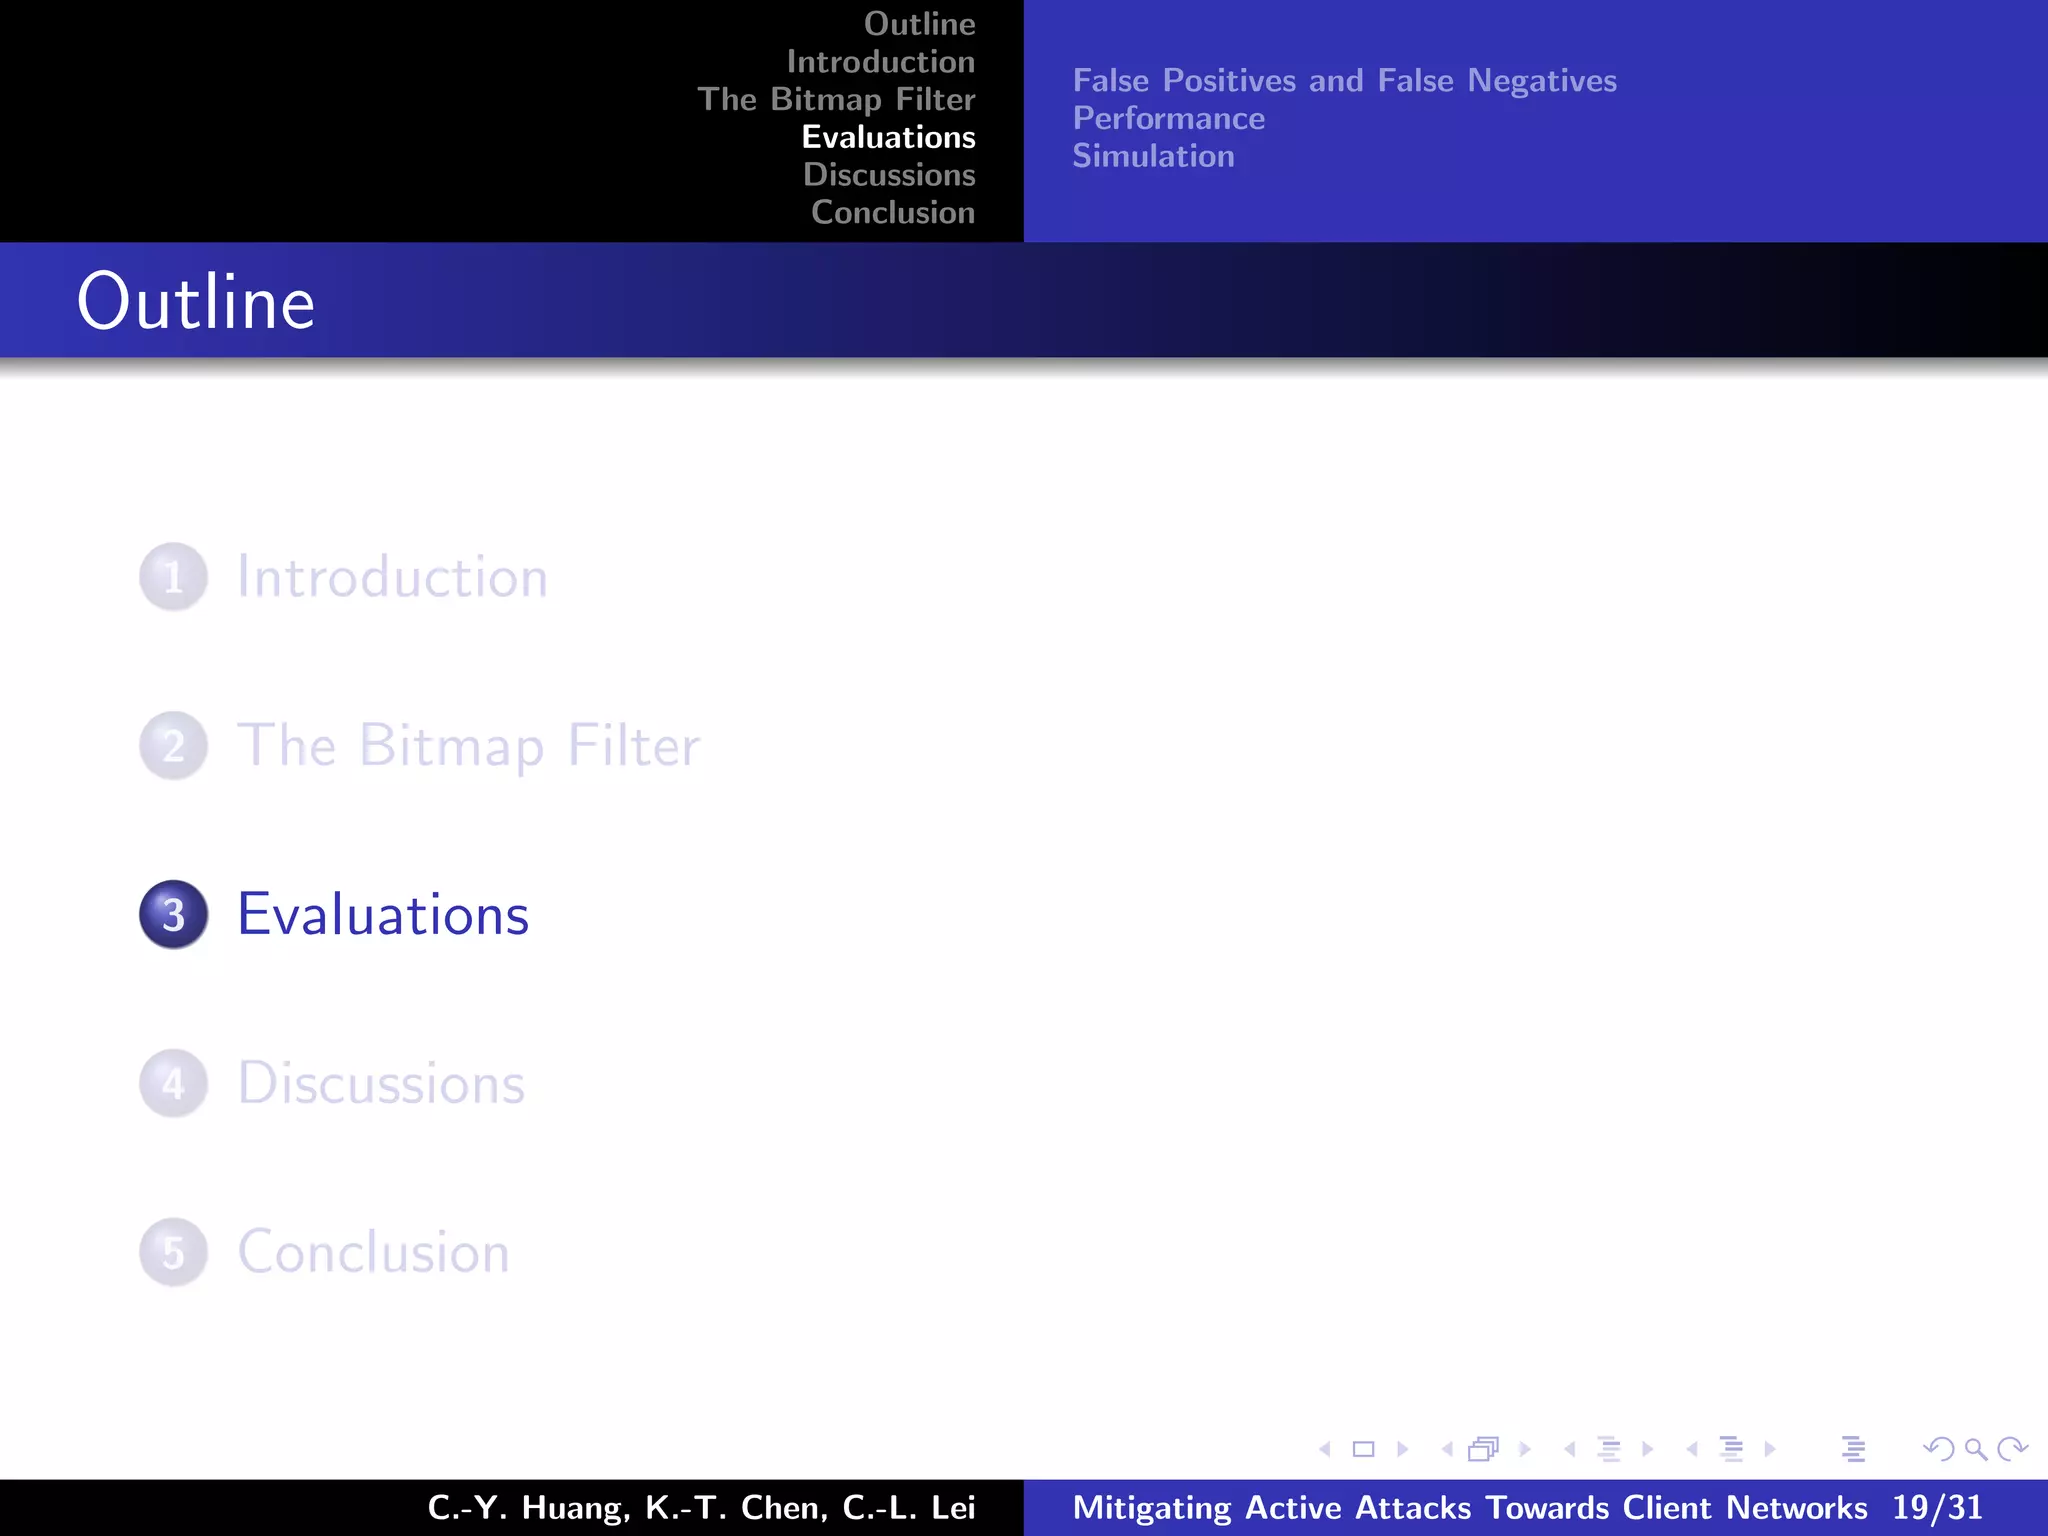Screen dimensions: 2048x1536
Task: Select Evaluations in header navigation
Action: pos(888,137)
